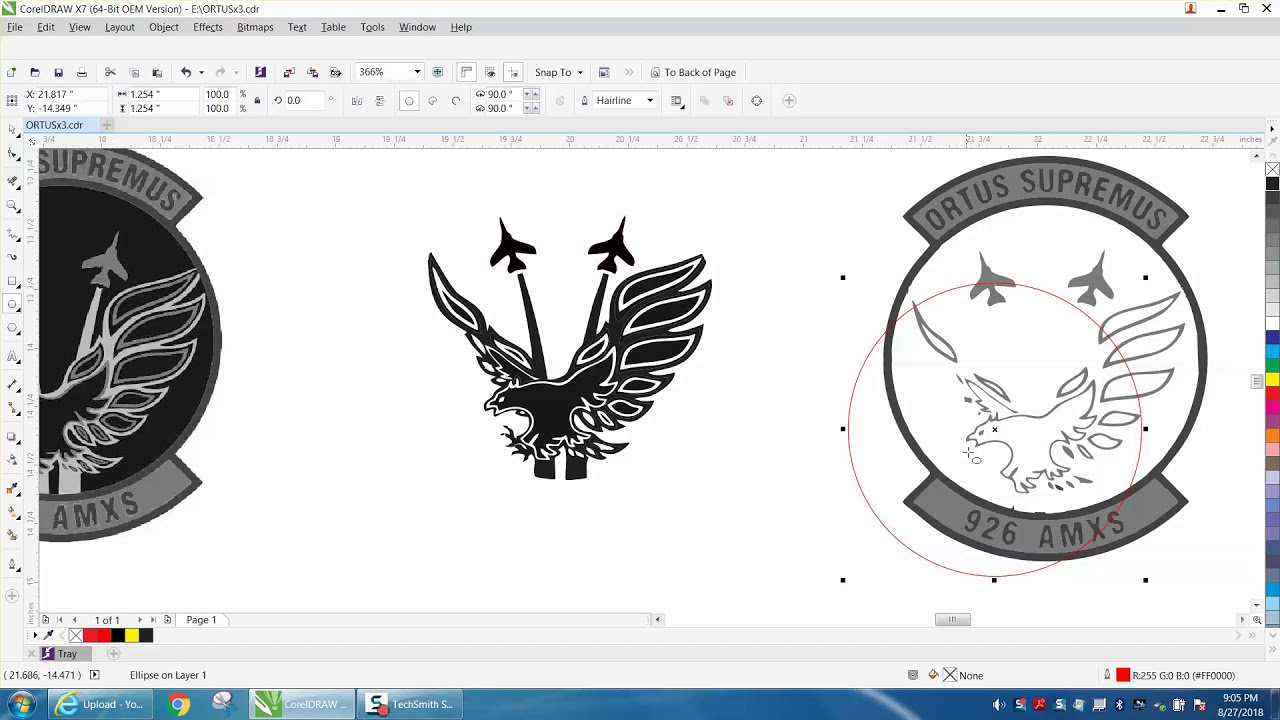
Task: Click the Print icon in the toolbar
Action: click(82, 72)
